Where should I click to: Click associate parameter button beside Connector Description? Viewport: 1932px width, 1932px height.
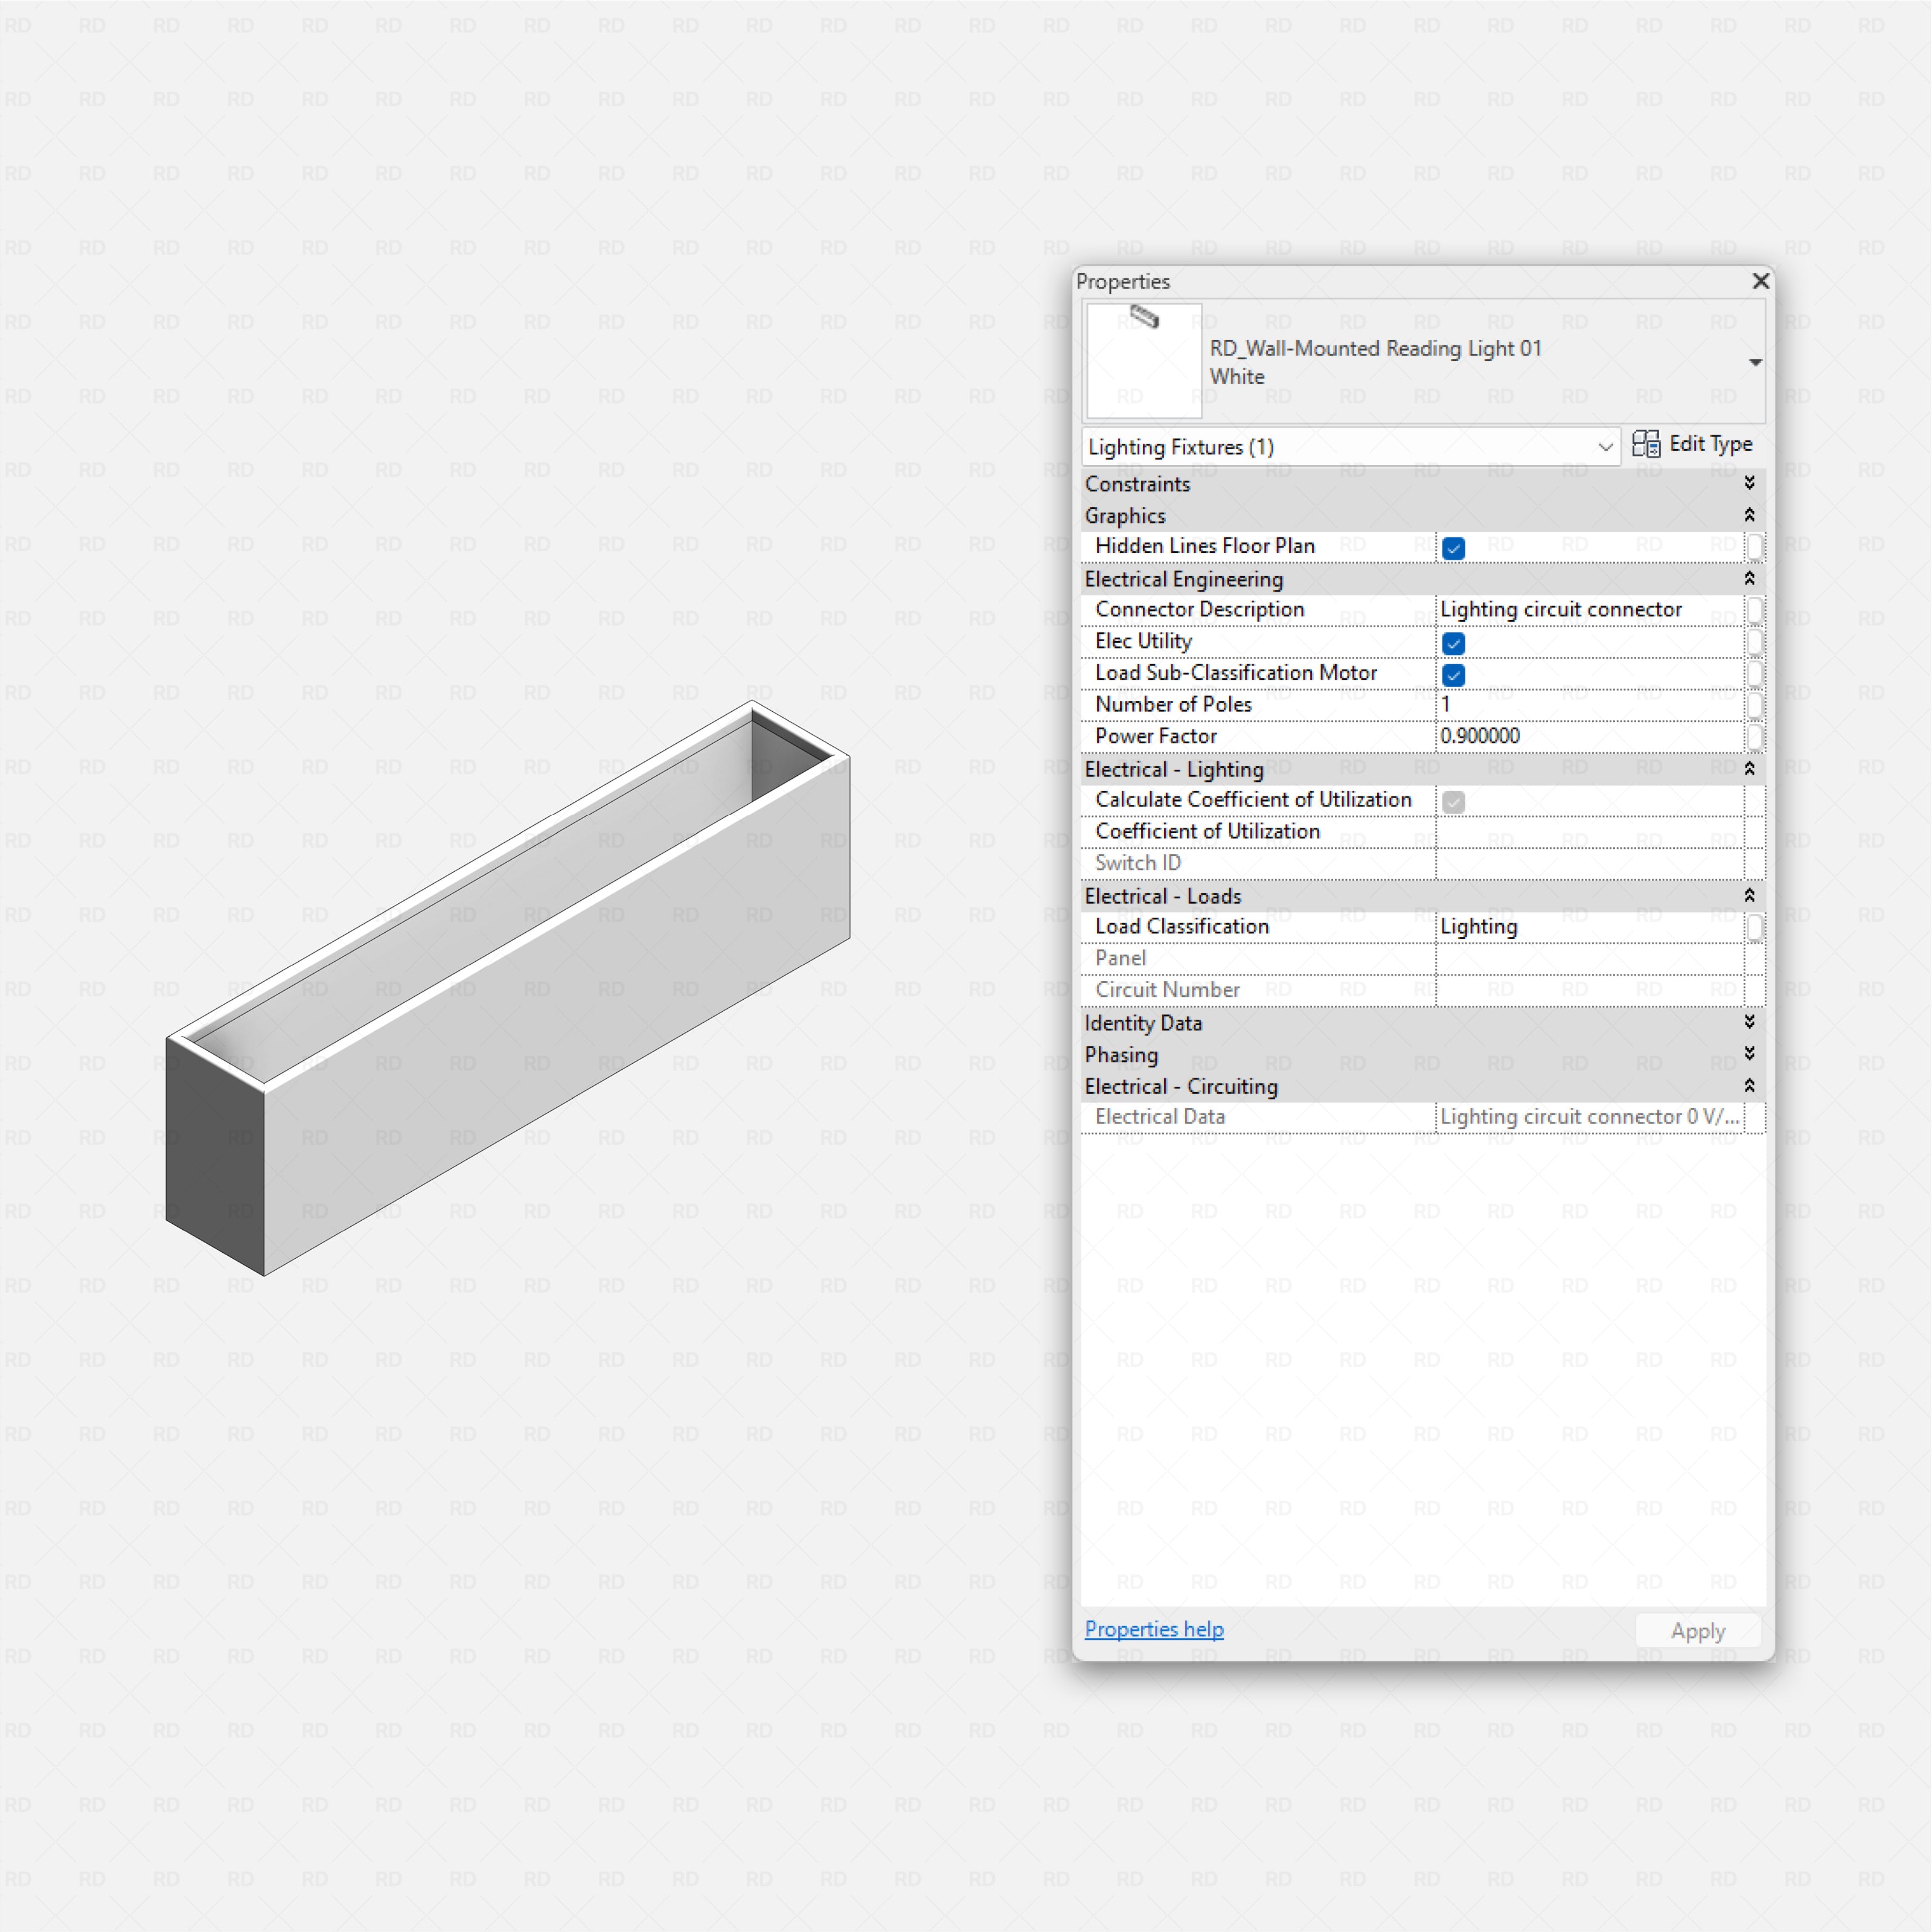tap(1756, 610)
